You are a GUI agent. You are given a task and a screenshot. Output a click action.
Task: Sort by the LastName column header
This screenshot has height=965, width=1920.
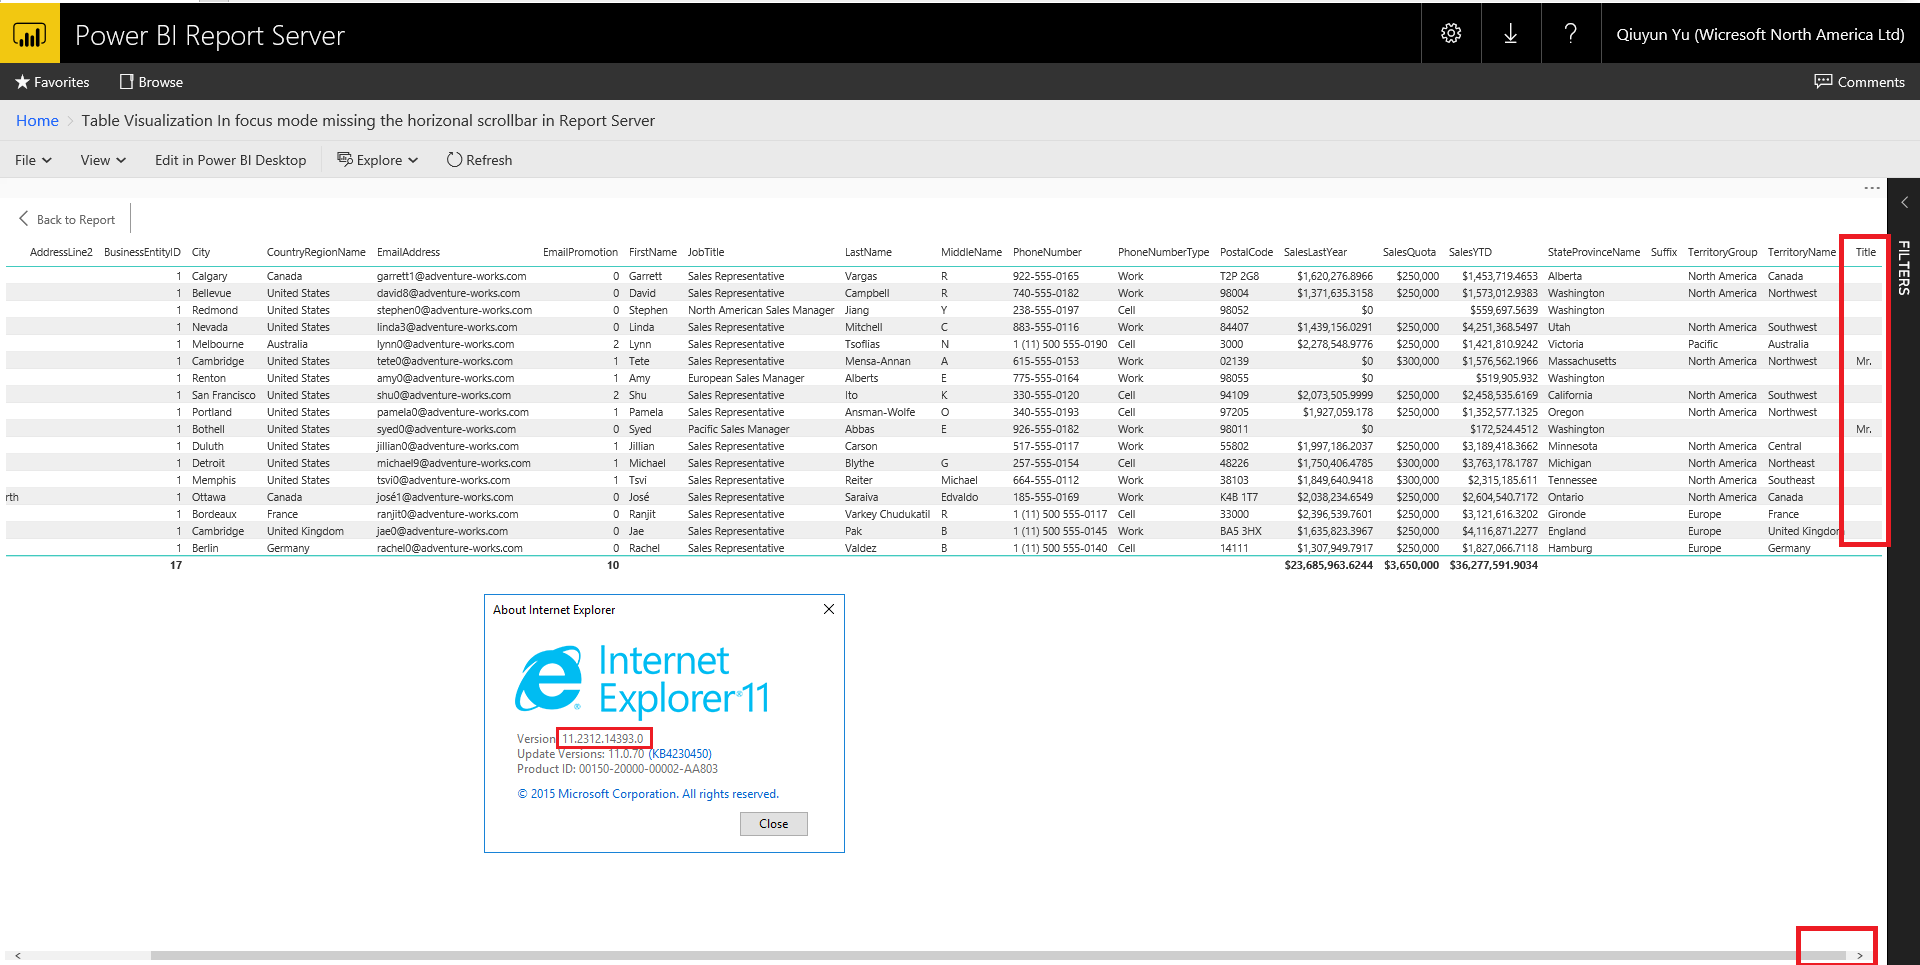(x=868, y=252)
